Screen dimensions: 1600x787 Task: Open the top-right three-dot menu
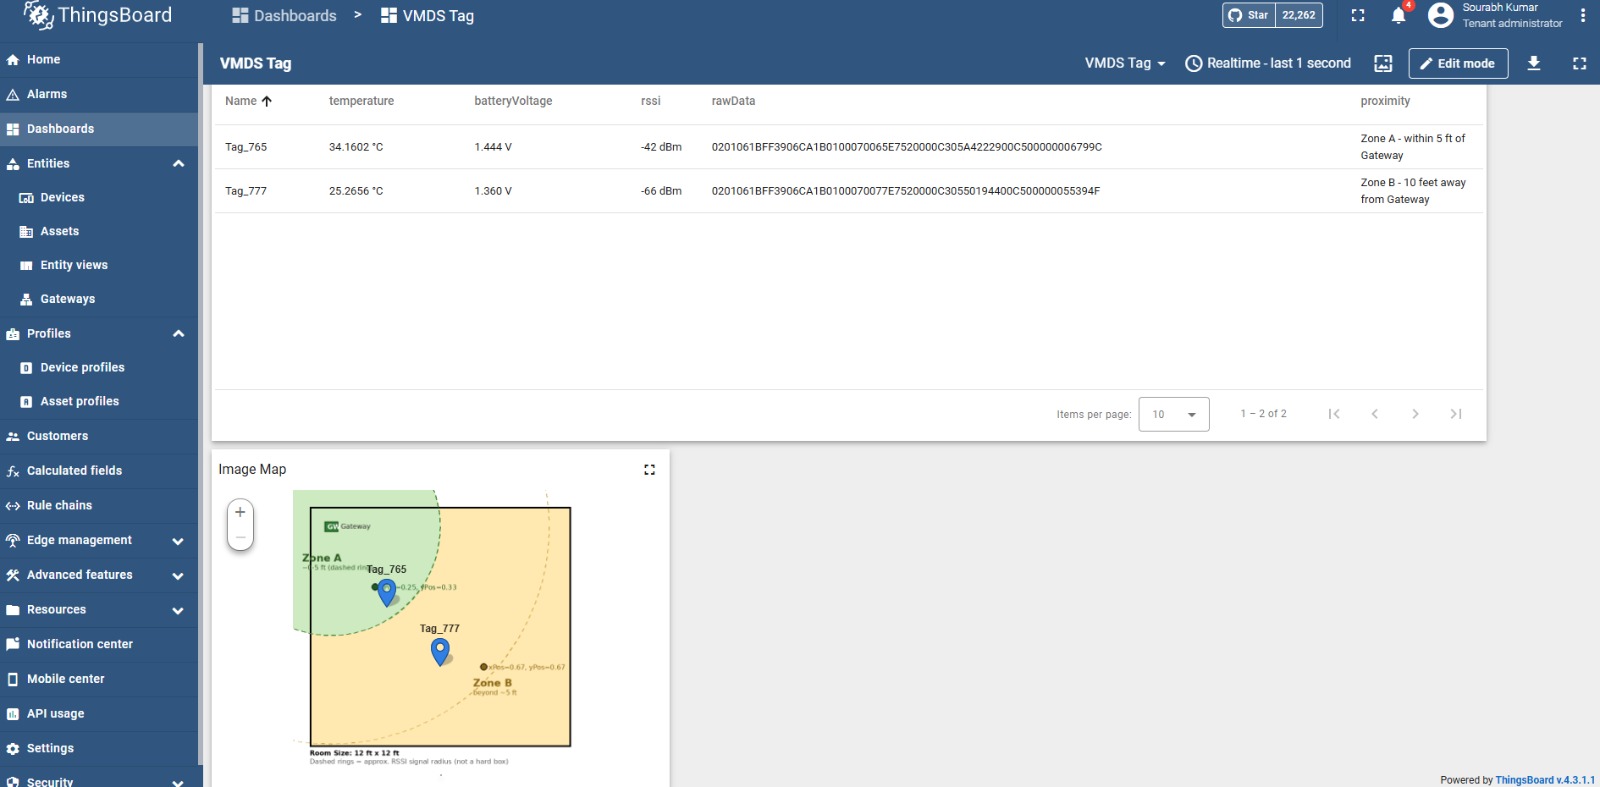coord(1582,15)
